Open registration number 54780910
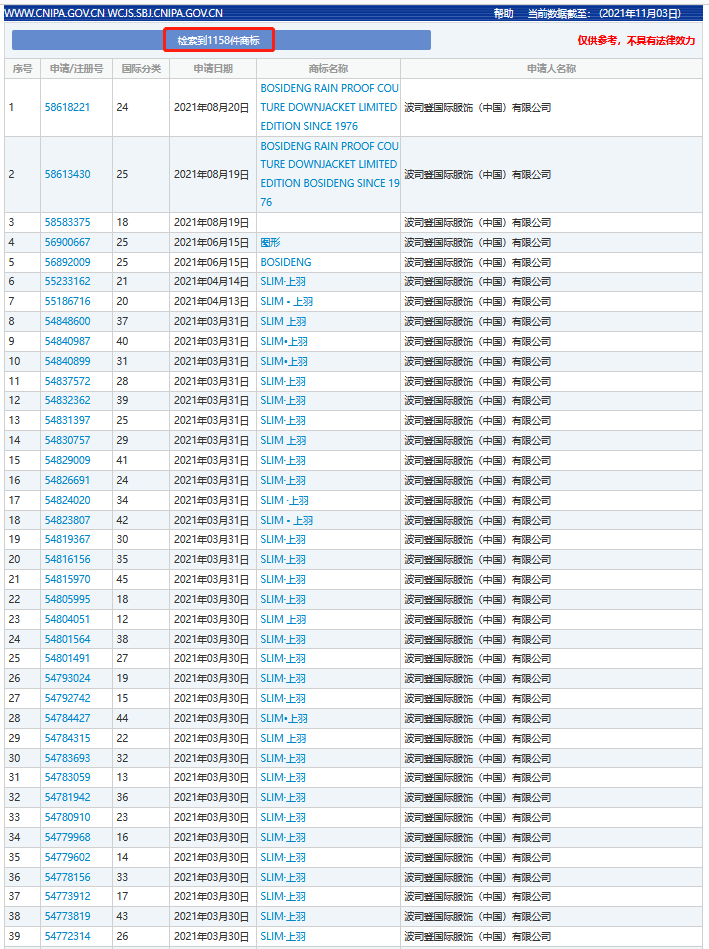The width and height of the screenshot is (709, 949). pos(67,818)
